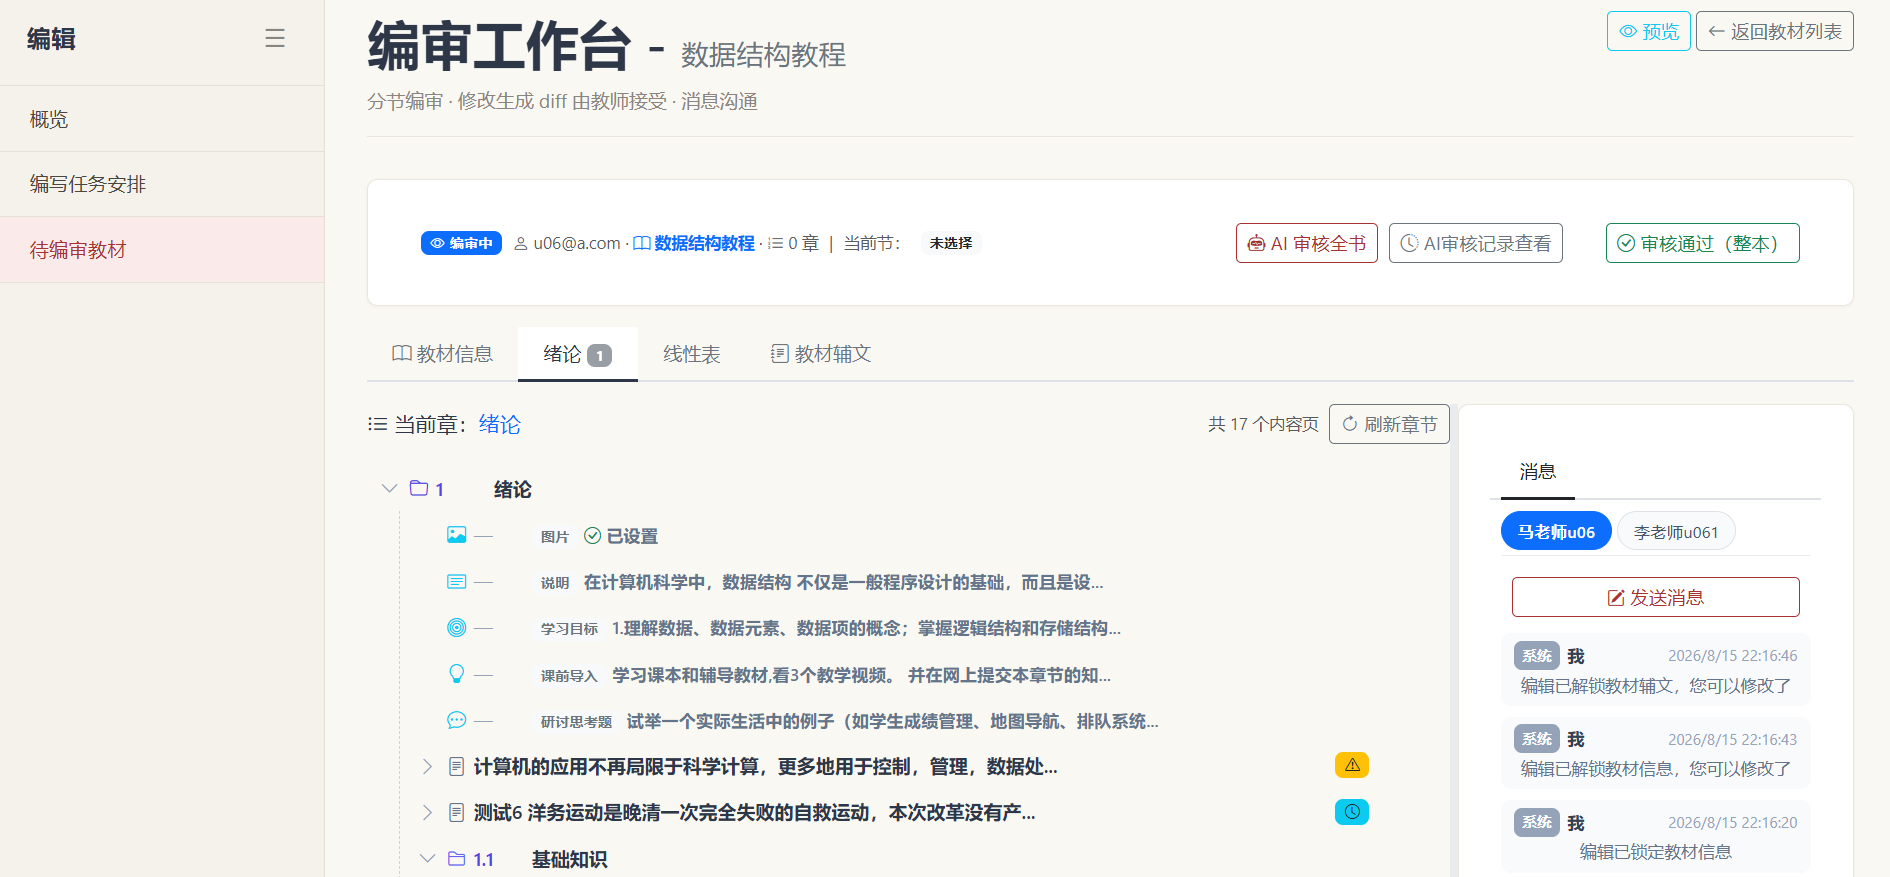Open the 教材信息 tab
Screen dimensions: 1890x877
click(442, 354)
